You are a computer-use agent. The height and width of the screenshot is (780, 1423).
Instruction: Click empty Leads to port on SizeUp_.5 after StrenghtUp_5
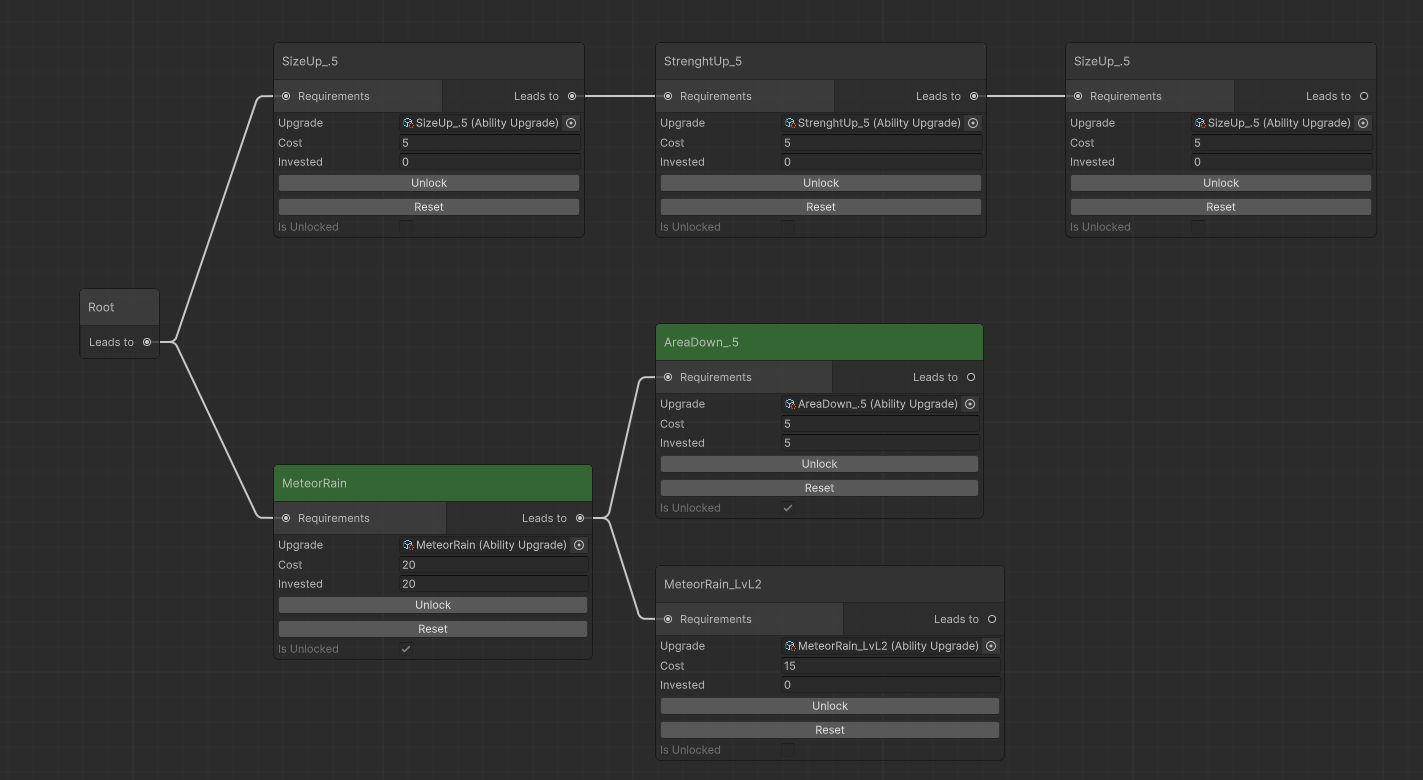(1364, 96)
